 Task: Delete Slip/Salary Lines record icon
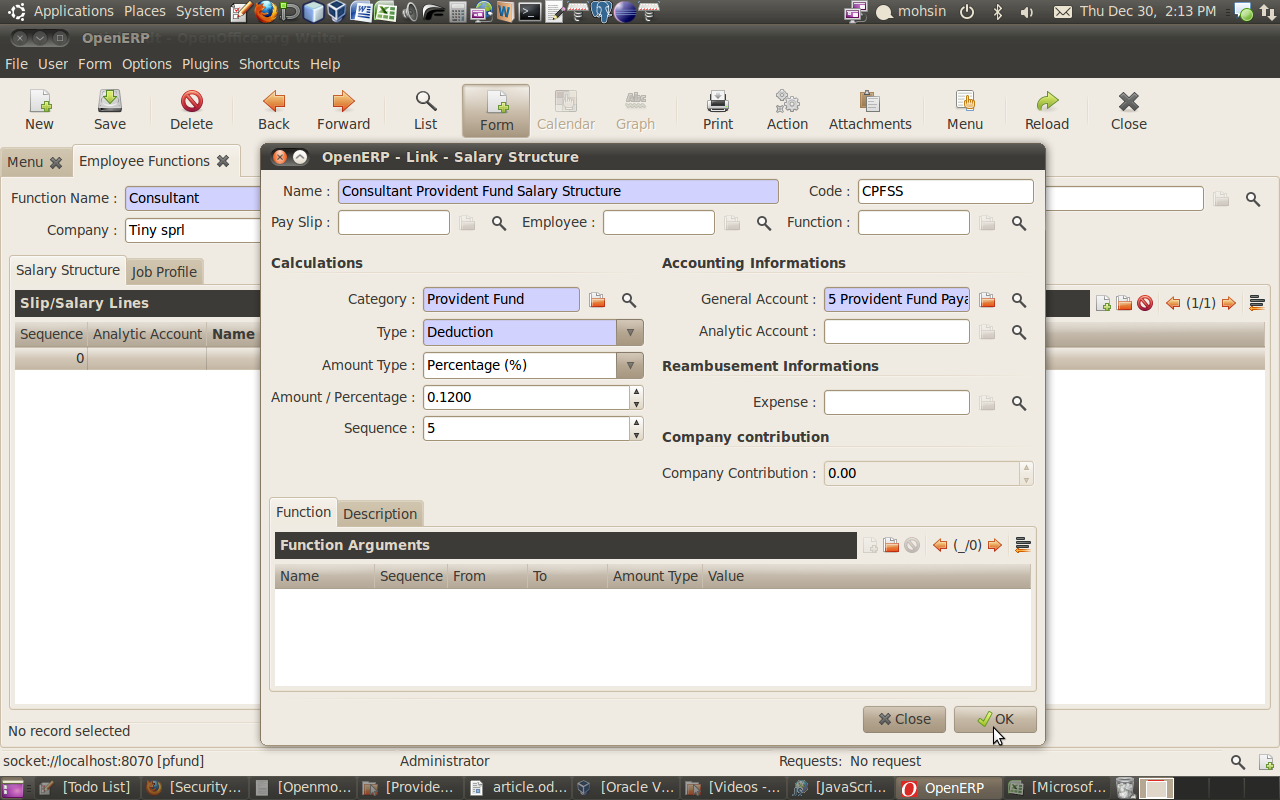pyautogui.click(x=1145, y=303)
